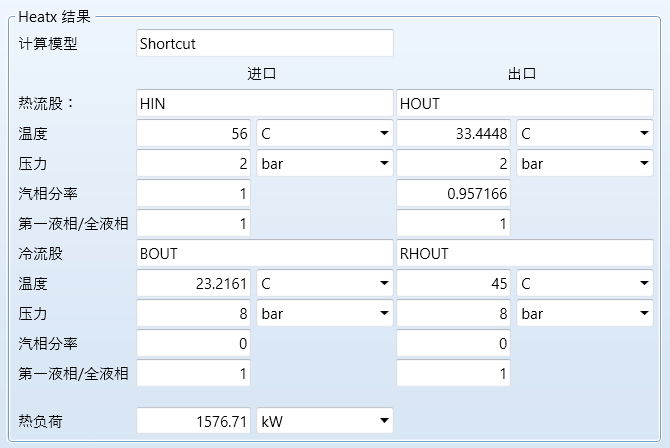Click outlet vapor fraction value 0.957166
The height and width of the screenshot is (448, 670).
(454, 193)
